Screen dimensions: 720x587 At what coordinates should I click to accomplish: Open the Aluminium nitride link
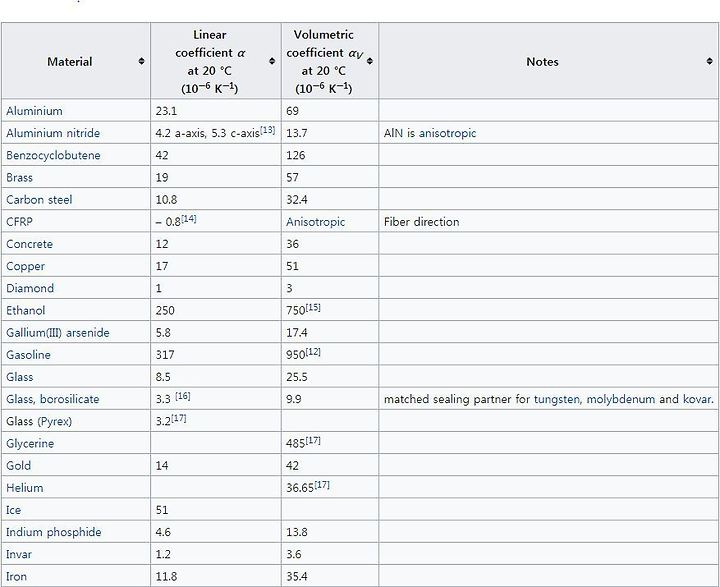(53, 133)
